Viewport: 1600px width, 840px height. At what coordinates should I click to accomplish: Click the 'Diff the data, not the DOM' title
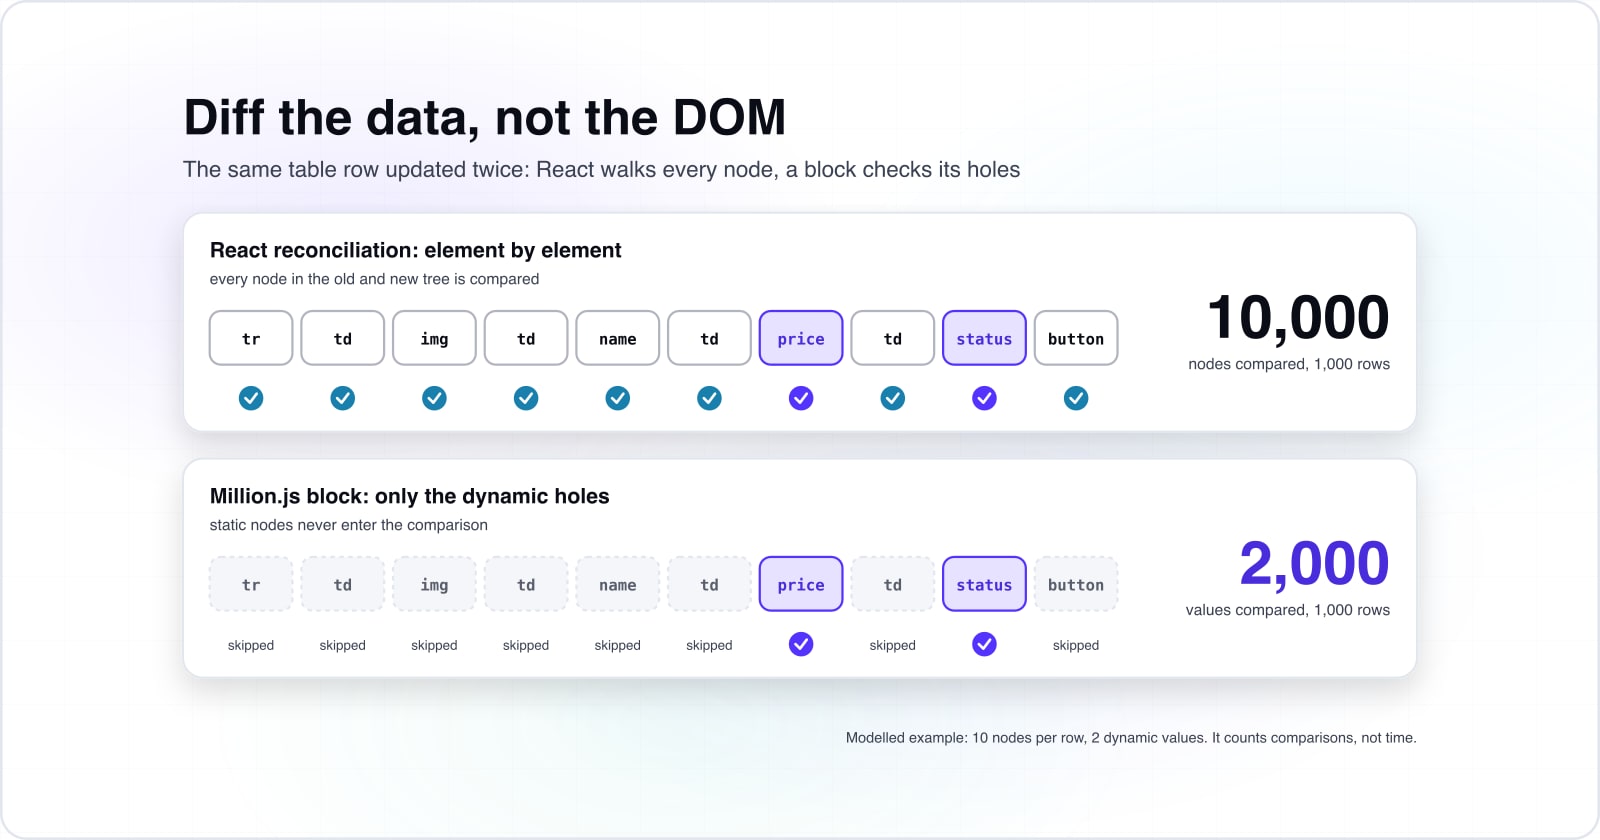(x=485, y=118)
